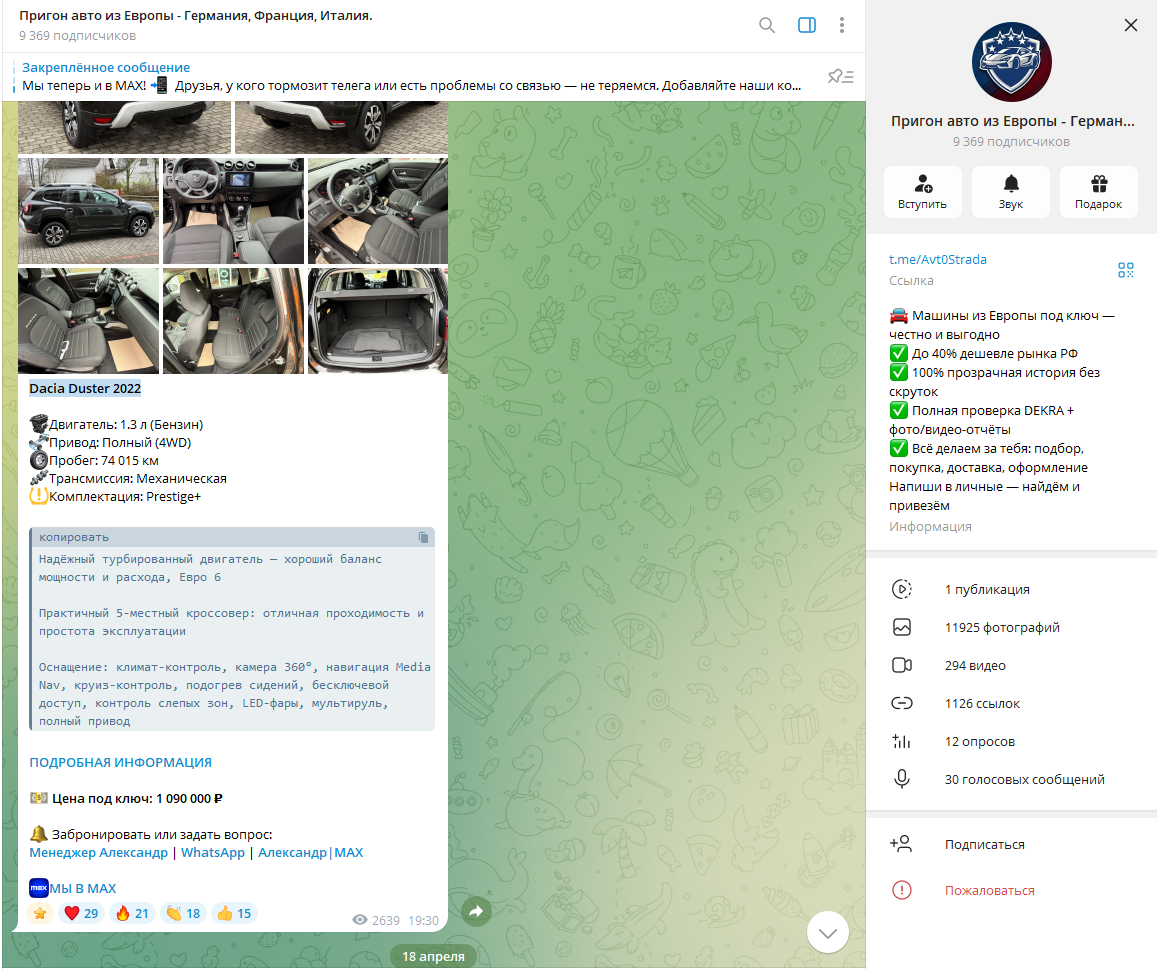
Task: Add the star reaction
Action: (x=40, y=913)
